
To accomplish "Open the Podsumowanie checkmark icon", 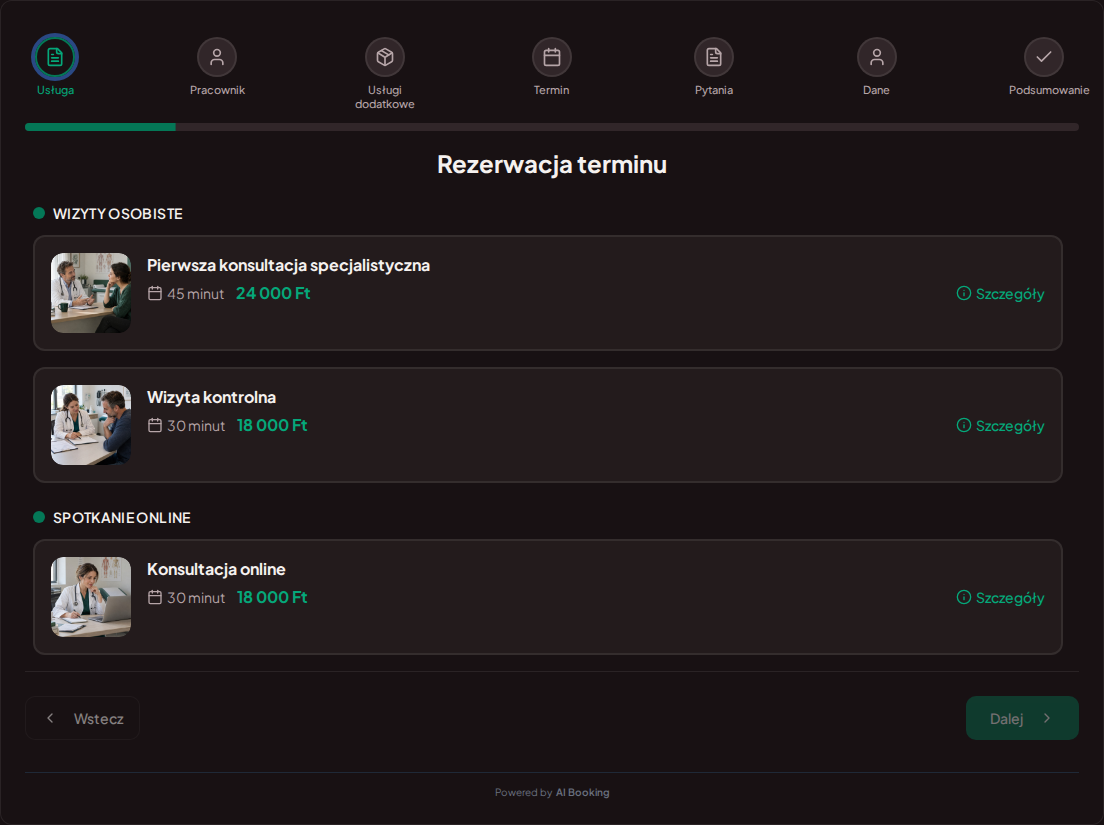I will (x=1043, y=57).
